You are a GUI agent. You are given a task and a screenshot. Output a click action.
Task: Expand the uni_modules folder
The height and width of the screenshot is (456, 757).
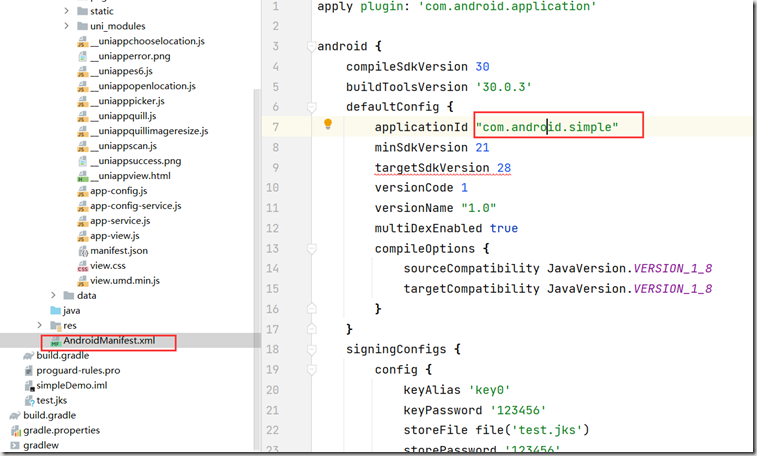68,26
